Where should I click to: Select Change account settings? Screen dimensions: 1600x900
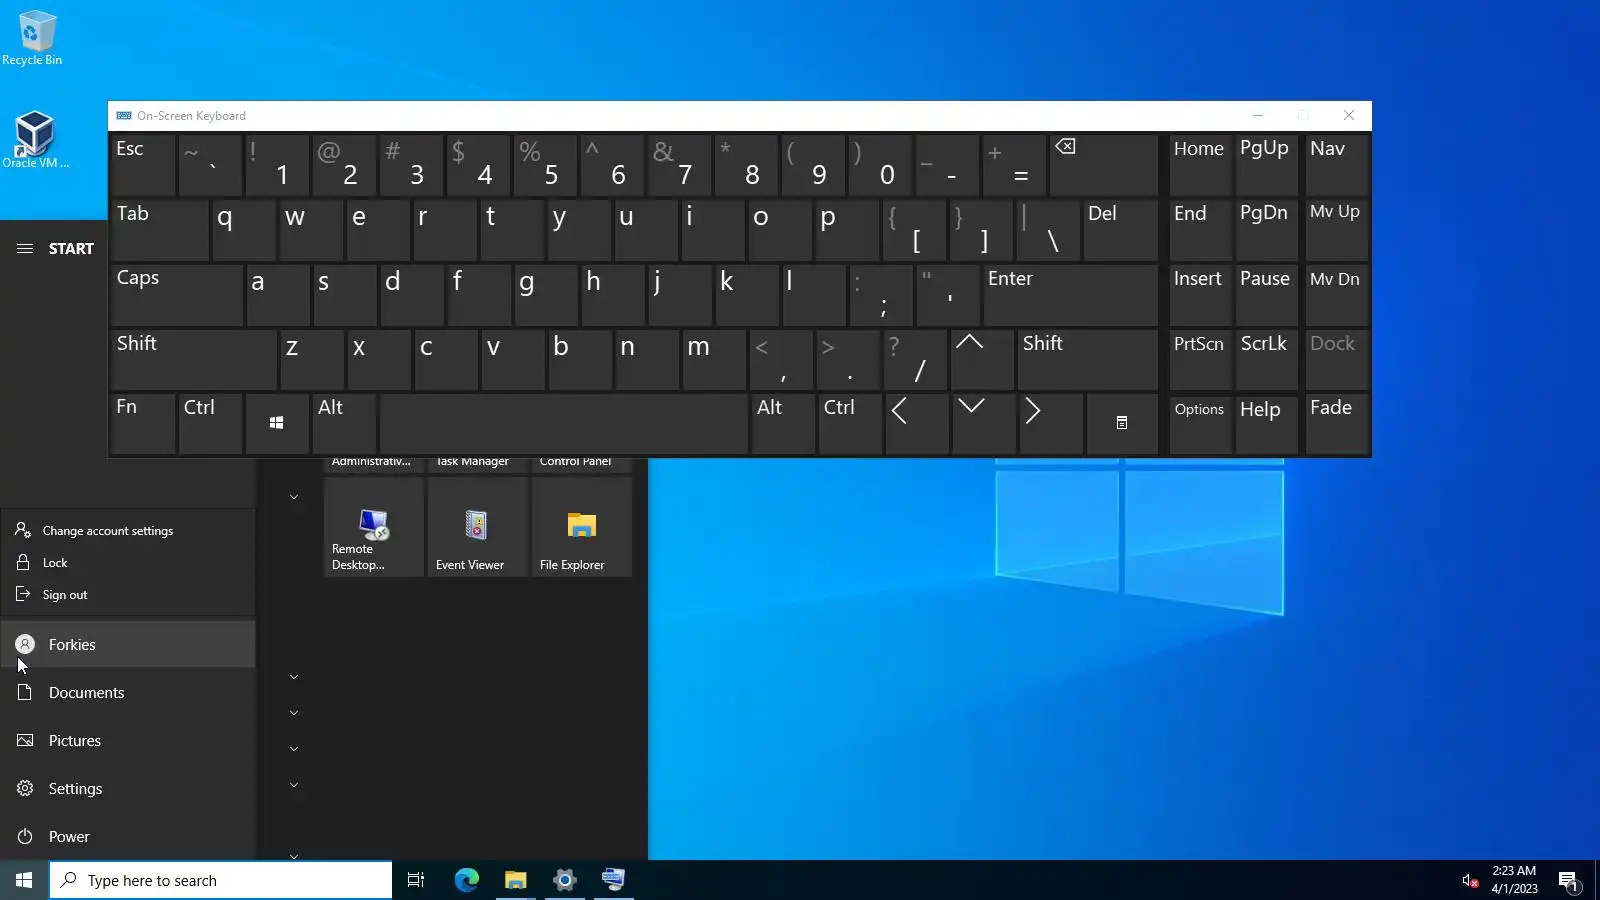tap(128, 531)
